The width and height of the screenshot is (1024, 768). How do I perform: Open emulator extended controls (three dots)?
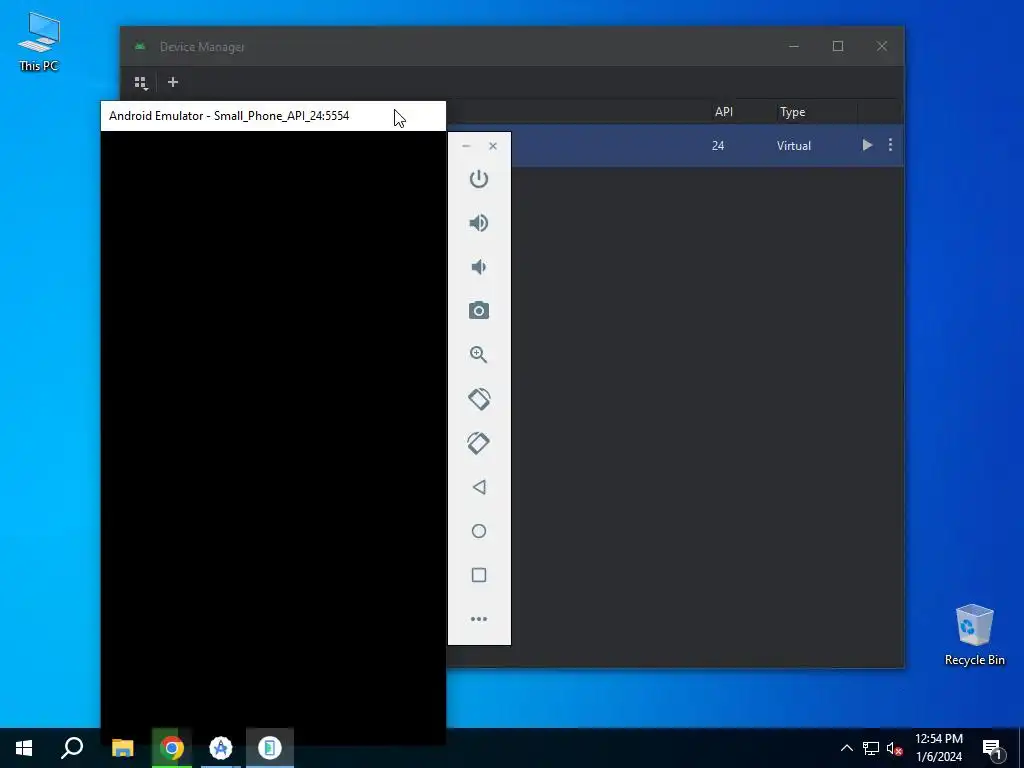tap(479, 618)
